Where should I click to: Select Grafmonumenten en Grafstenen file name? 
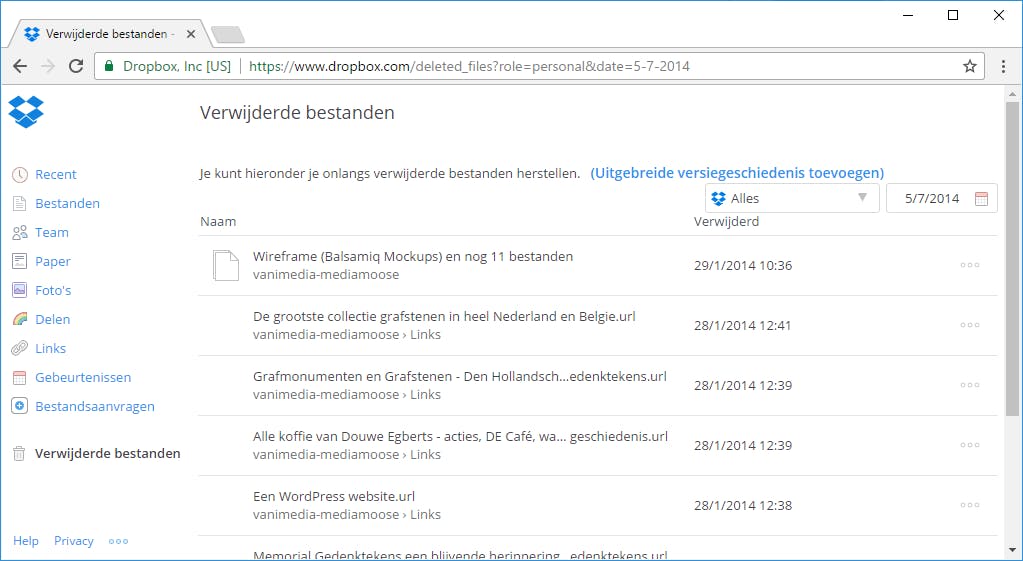460,376
